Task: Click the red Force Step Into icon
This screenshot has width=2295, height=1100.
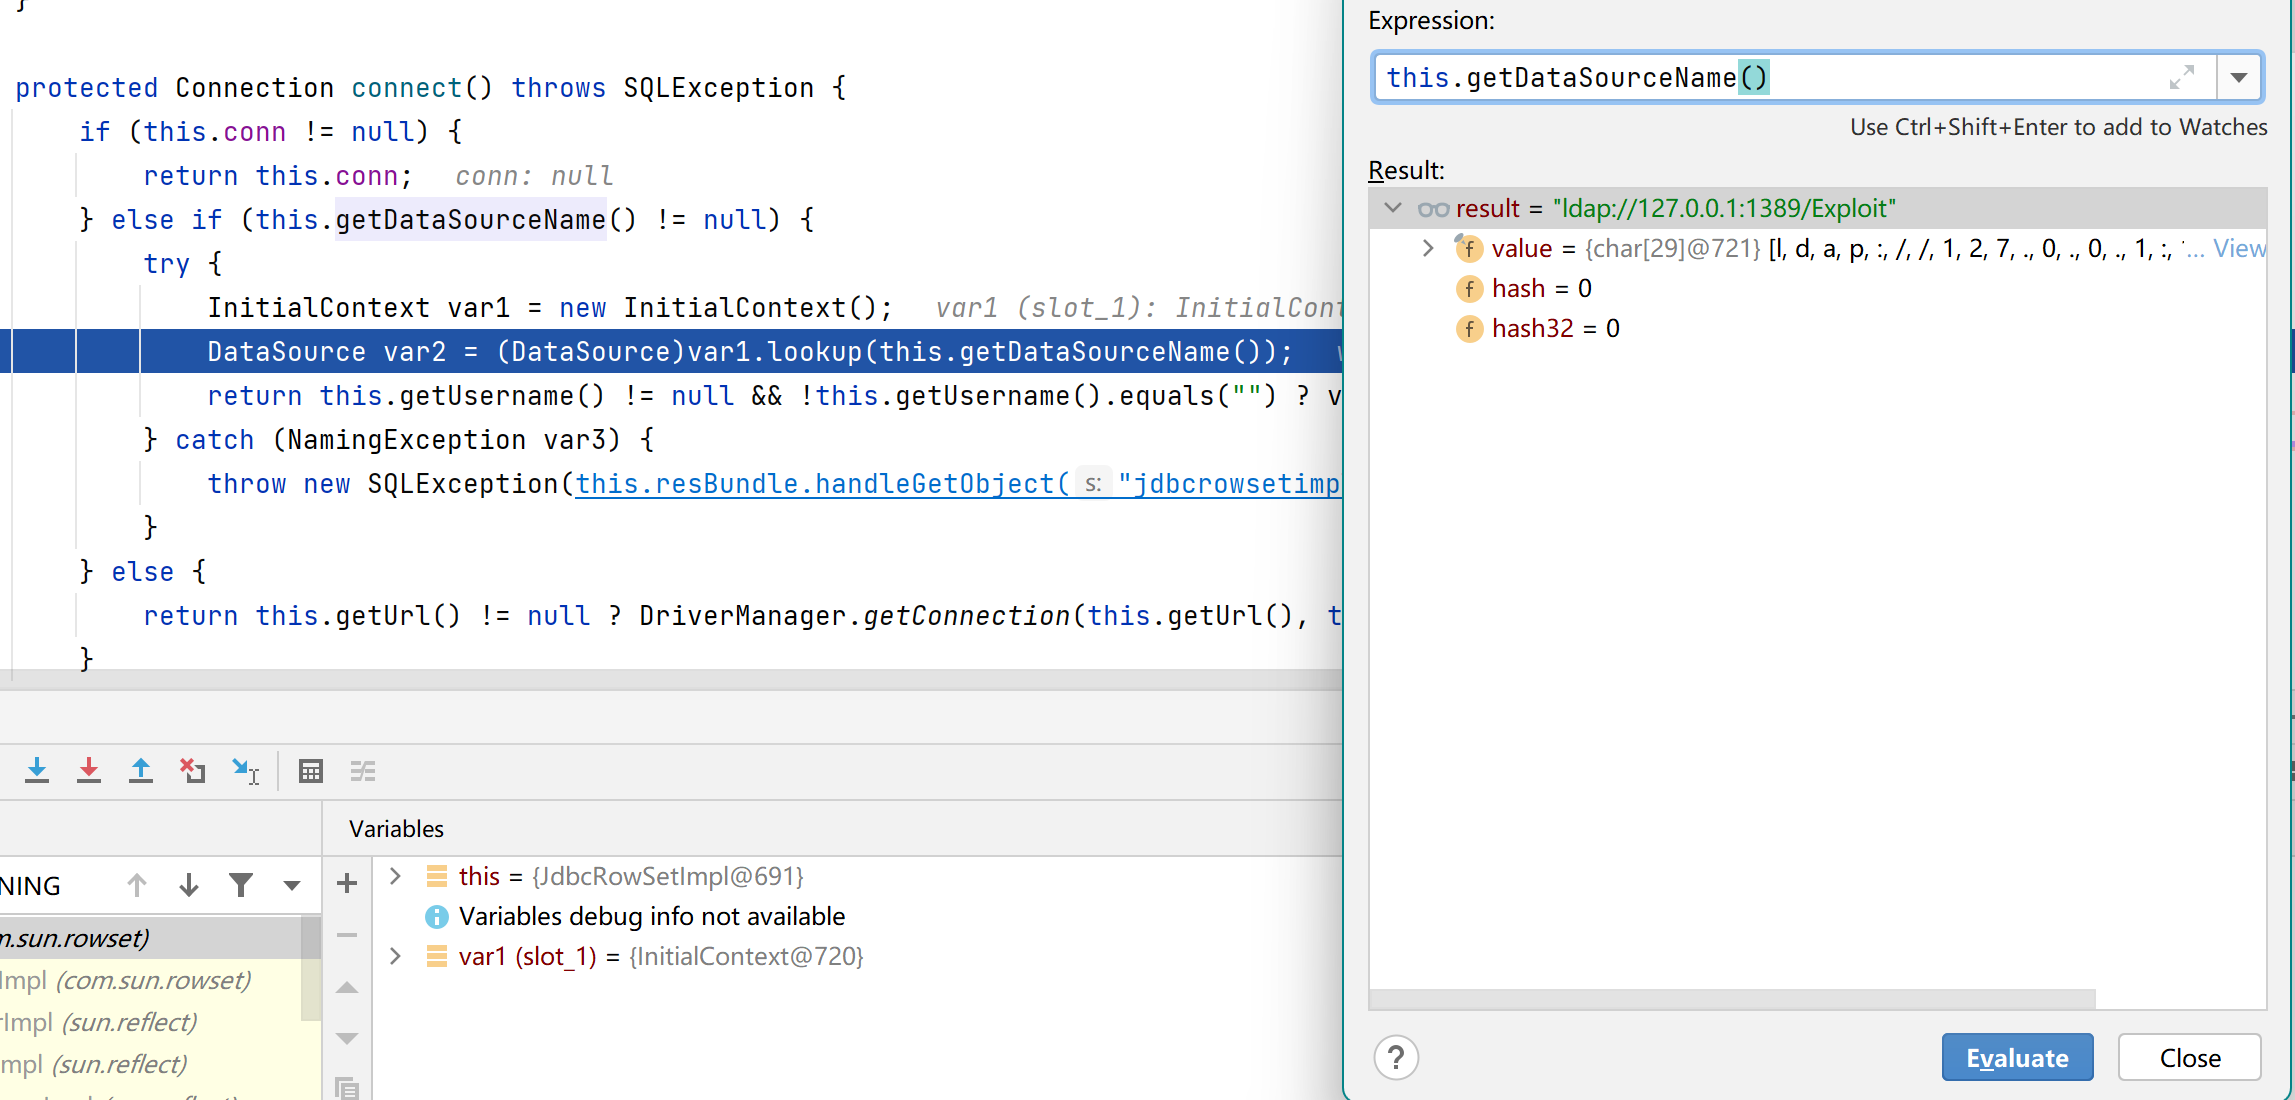Action: [89, 771]
